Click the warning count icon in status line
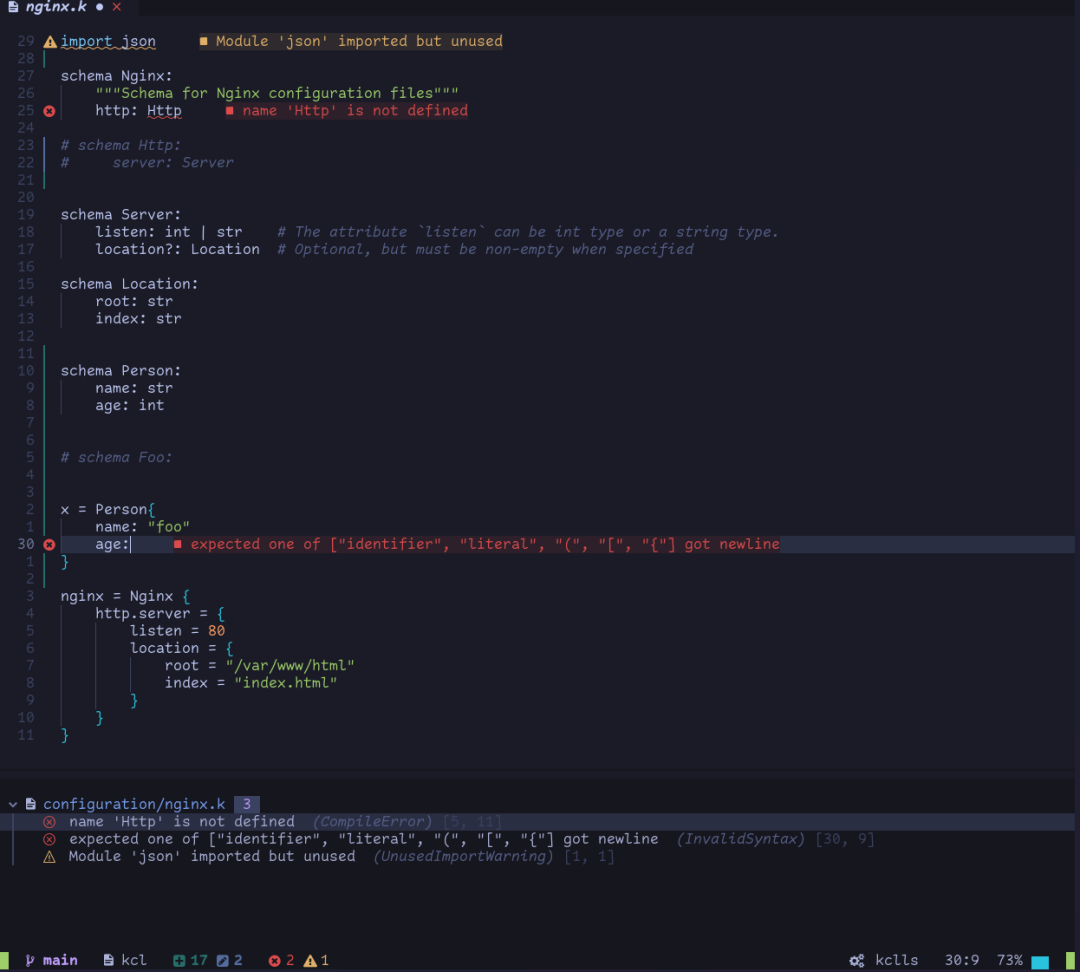The height and width of the screenshot is (972, 1080). click(x=311, y=960)
